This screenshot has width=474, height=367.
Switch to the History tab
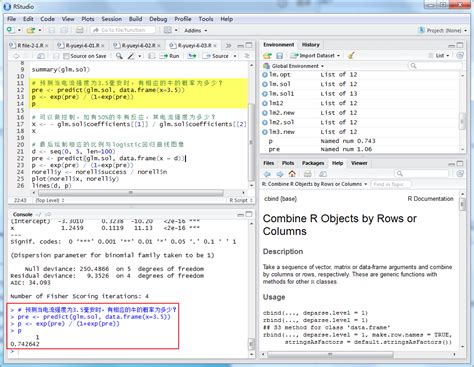(311, 45)
